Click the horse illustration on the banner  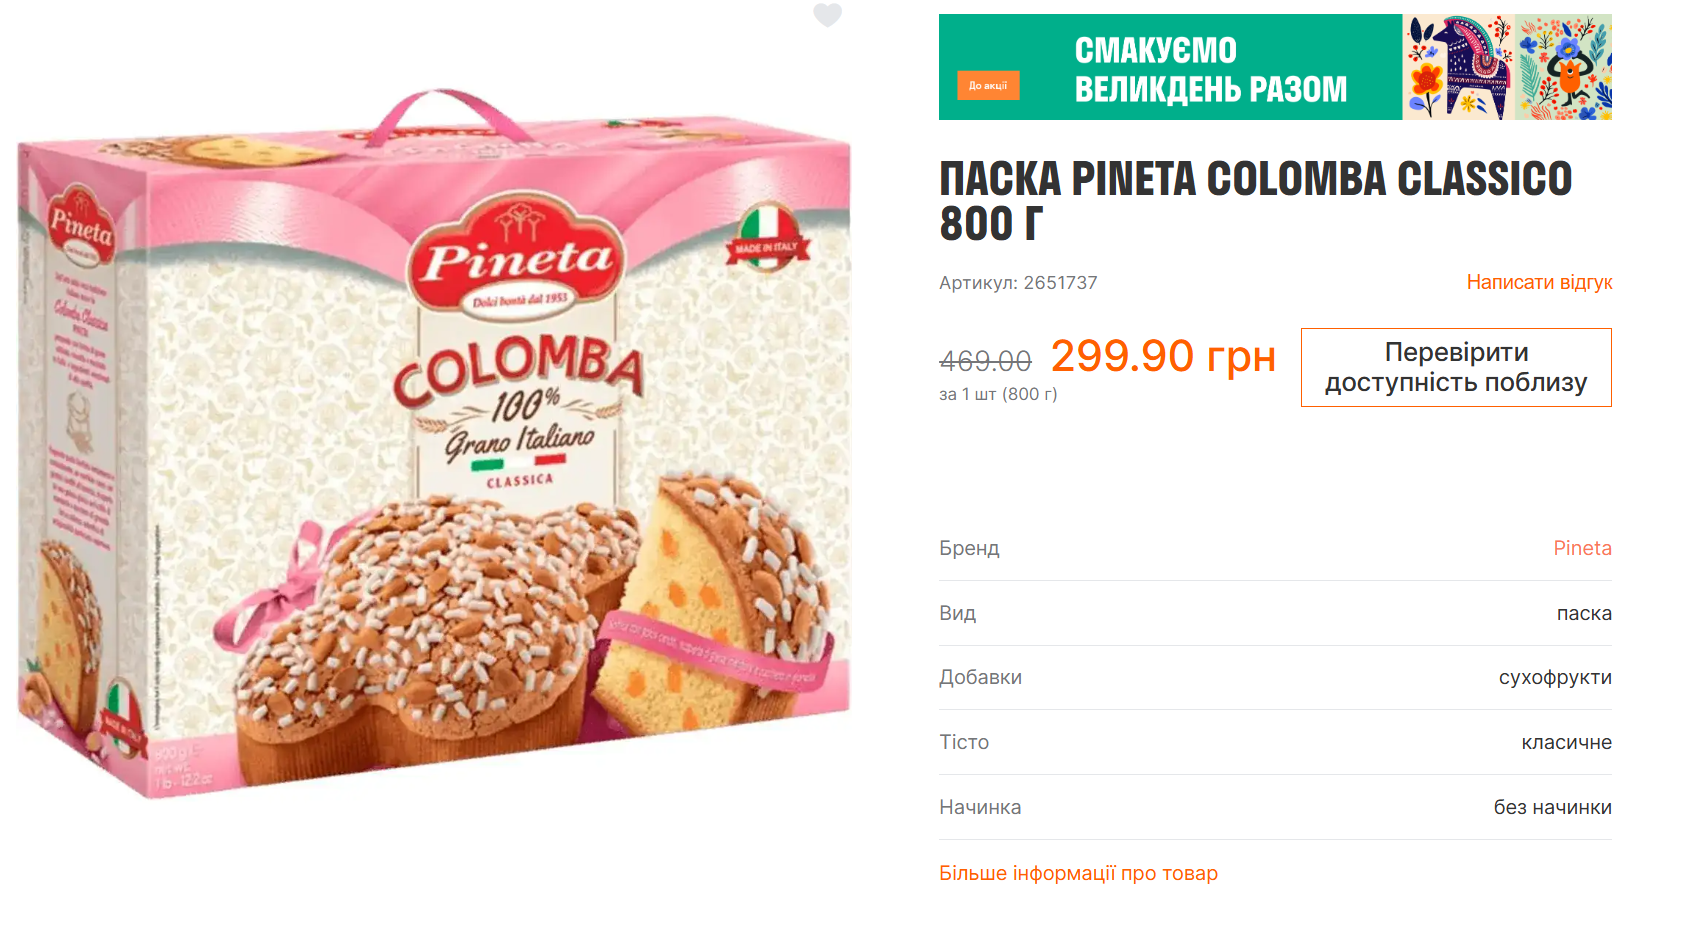click(1457, 67)
